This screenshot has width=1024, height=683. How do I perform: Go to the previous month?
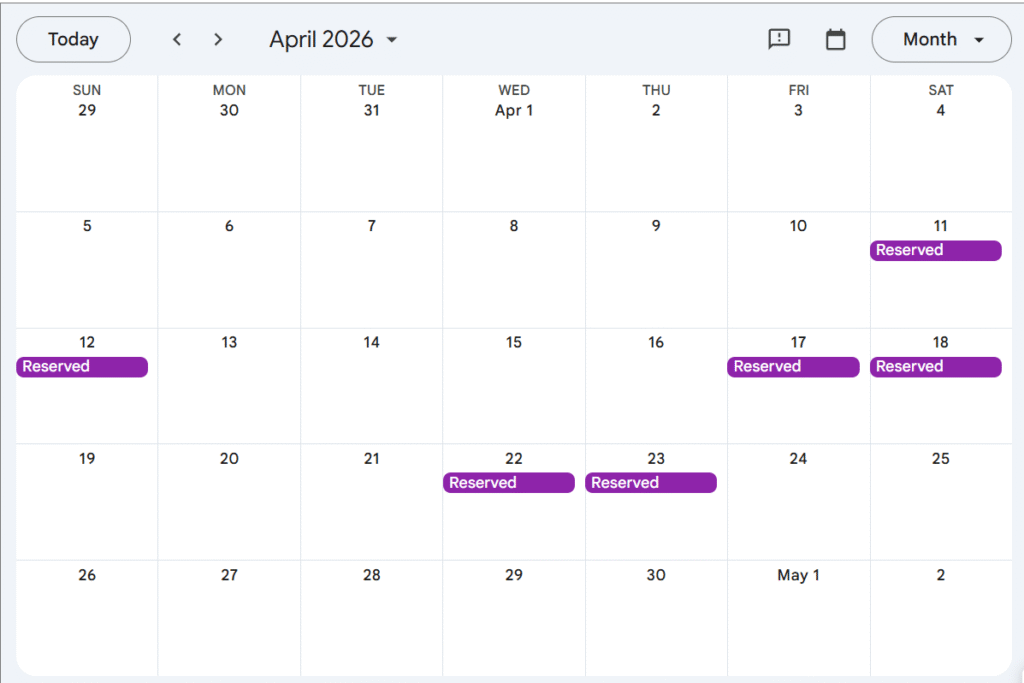point(177,40)
